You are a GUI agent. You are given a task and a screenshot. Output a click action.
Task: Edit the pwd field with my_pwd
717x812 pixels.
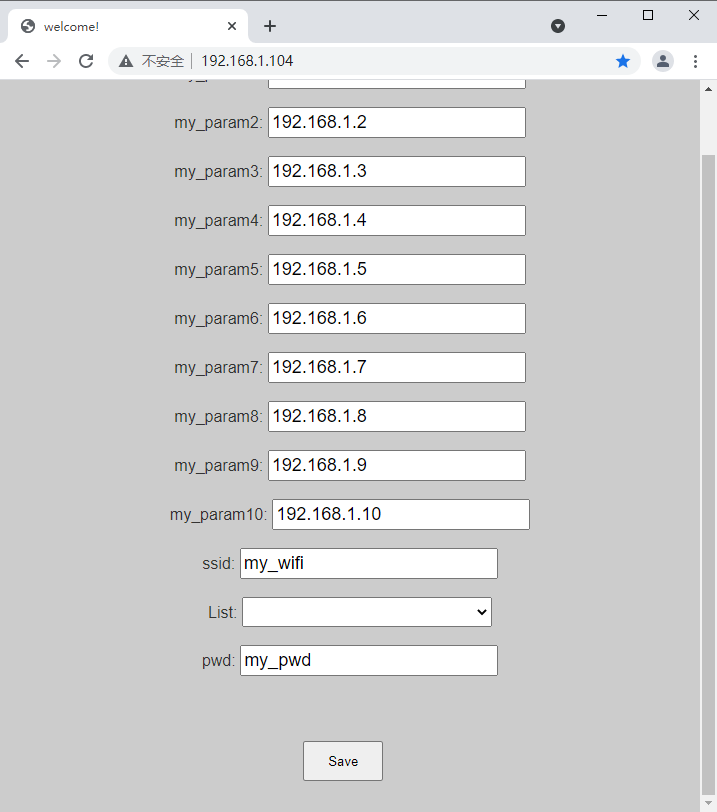pyautogui.click(x=369, y=660)
